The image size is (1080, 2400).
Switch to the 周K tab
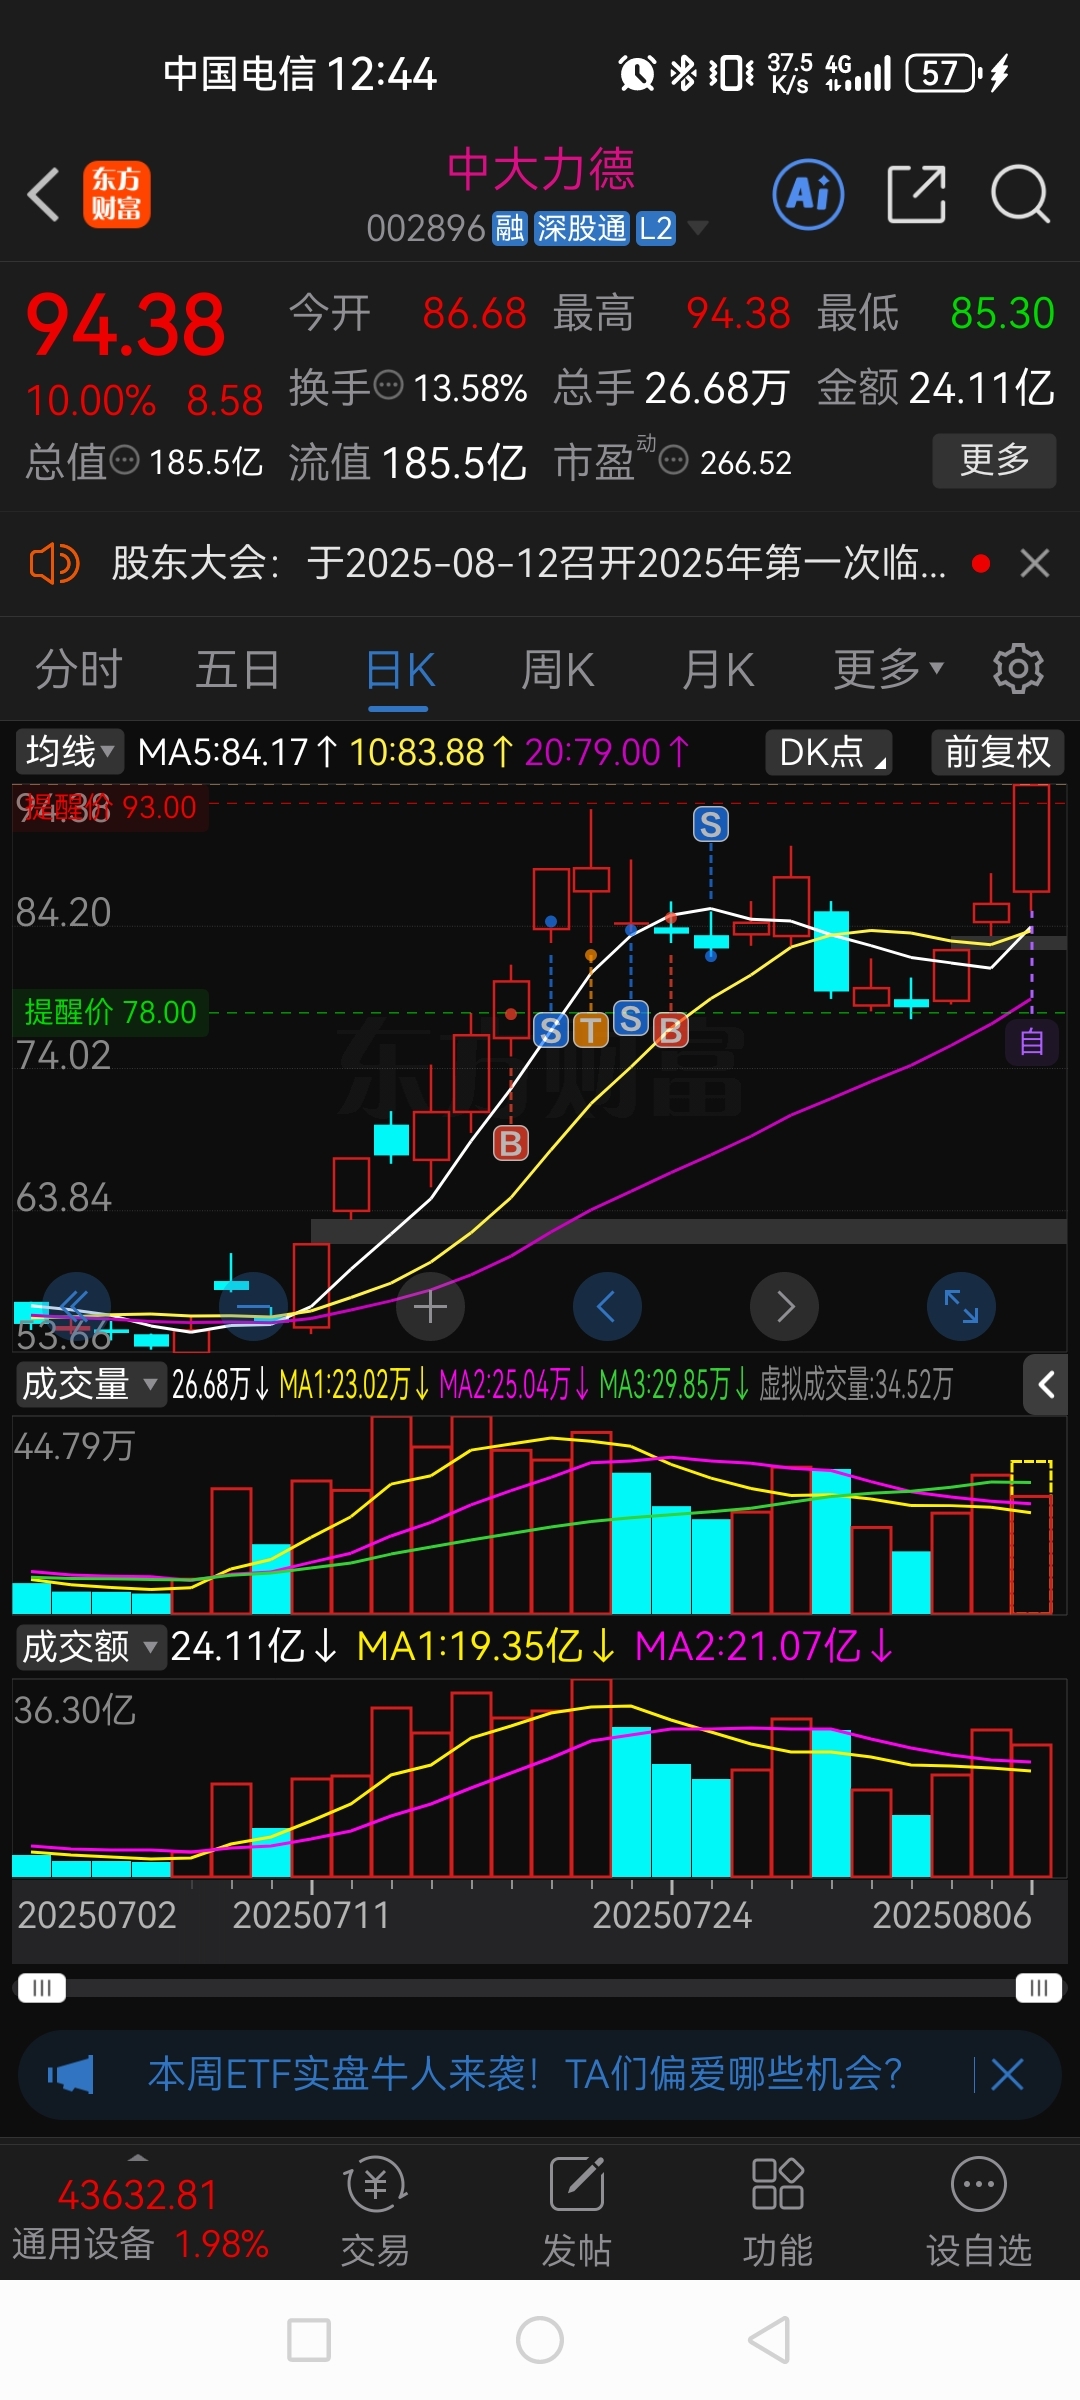pyautogui.click(x=558, y=670)
